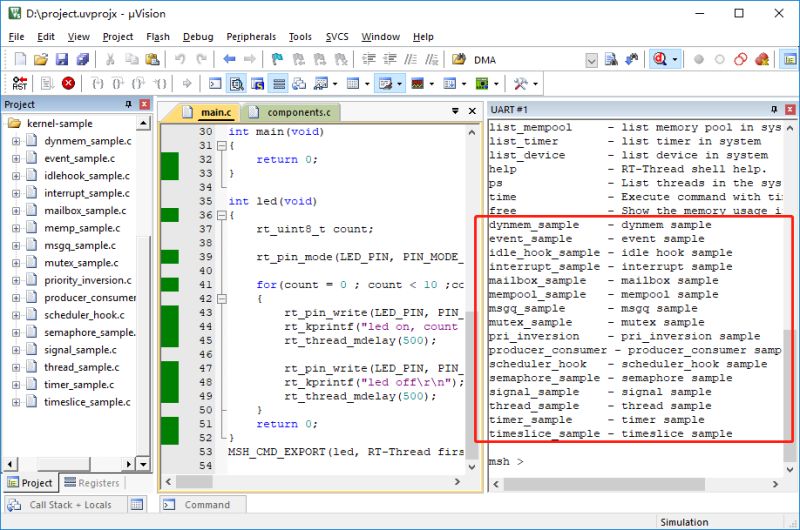Click the RST reset CPU icon

click(20, 83)
